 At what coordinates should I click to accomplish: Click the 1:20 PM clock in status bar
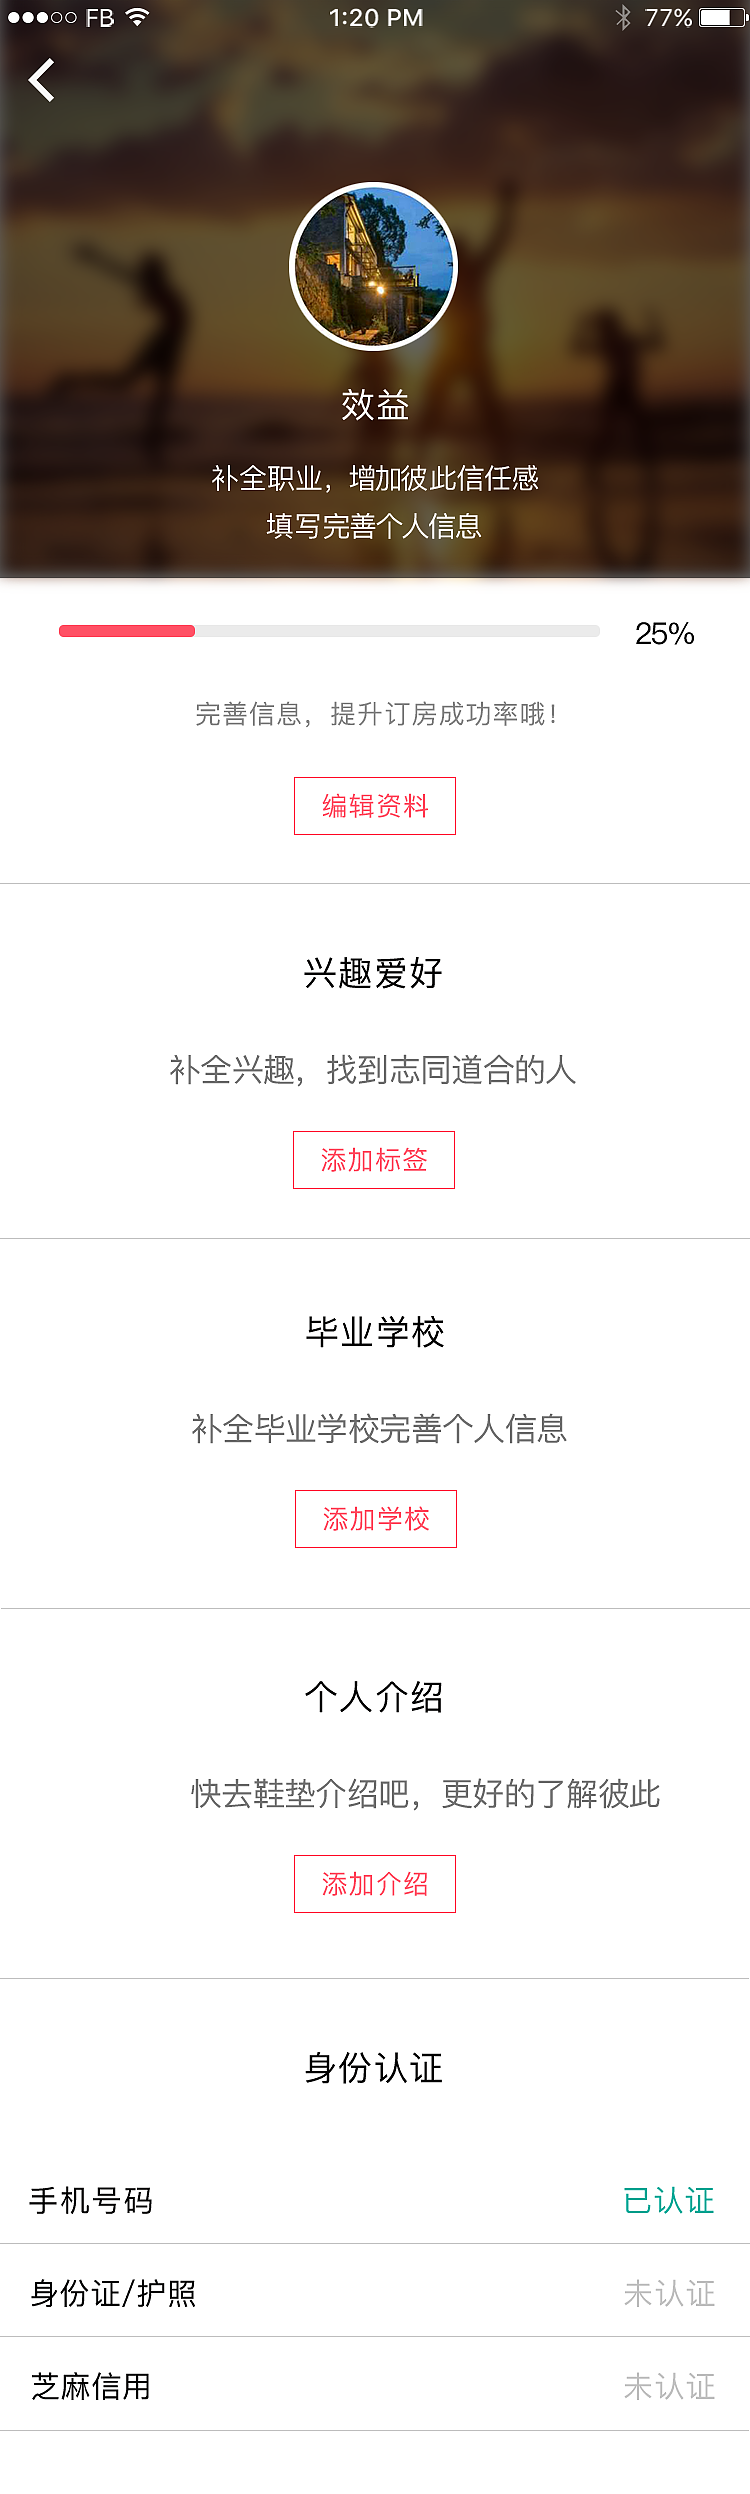point(374,17)
